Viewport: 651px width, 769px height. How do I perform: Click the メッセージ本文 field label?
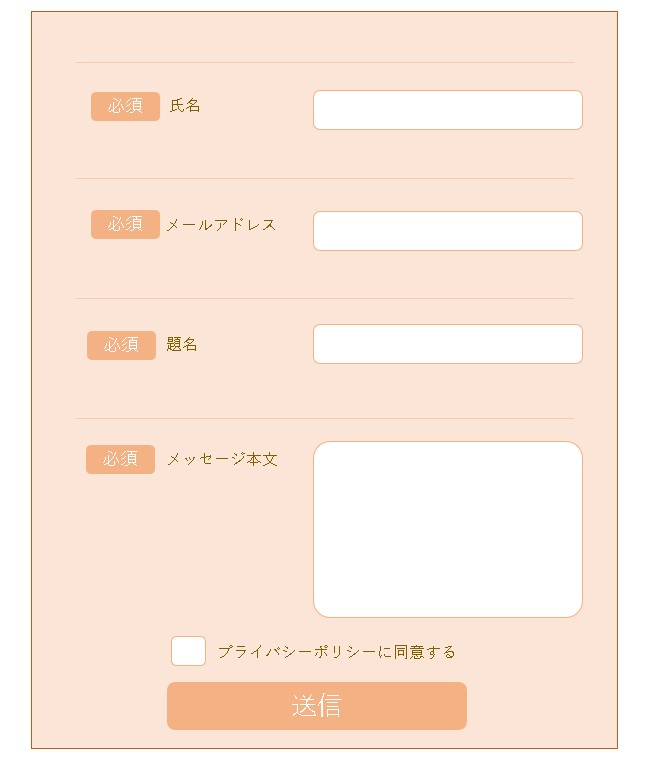click(222, 459)
